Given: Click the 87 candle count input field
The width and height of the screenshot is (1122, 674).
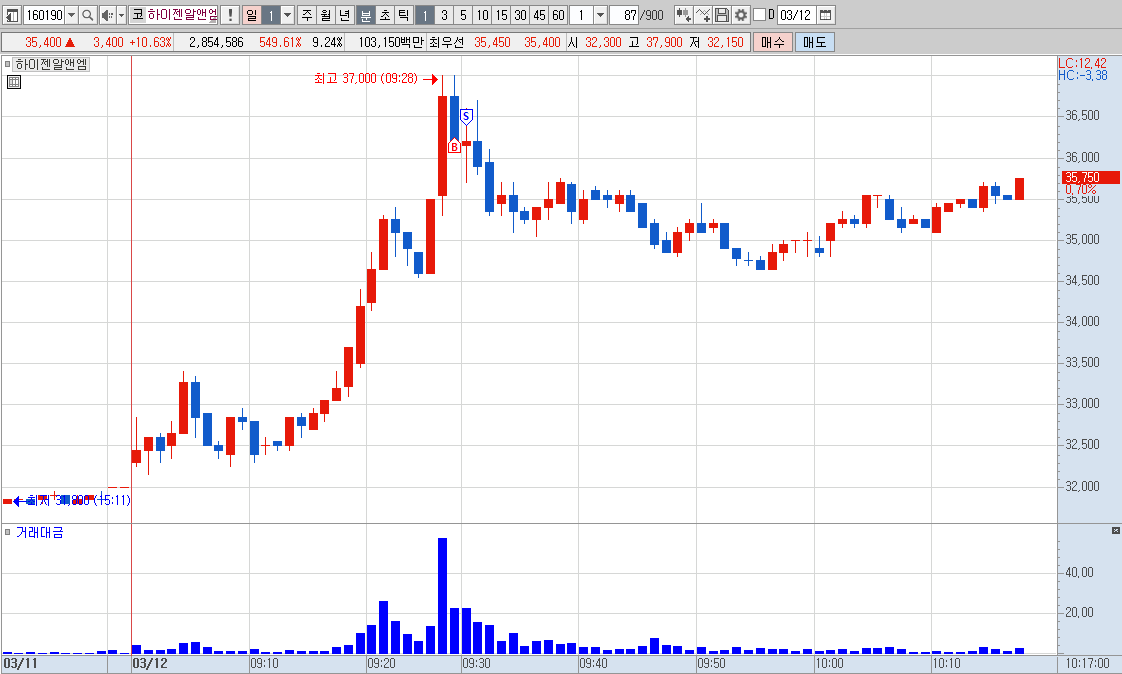Looking at the screenshot, I should pyautogui.click(x=624, y=15).
